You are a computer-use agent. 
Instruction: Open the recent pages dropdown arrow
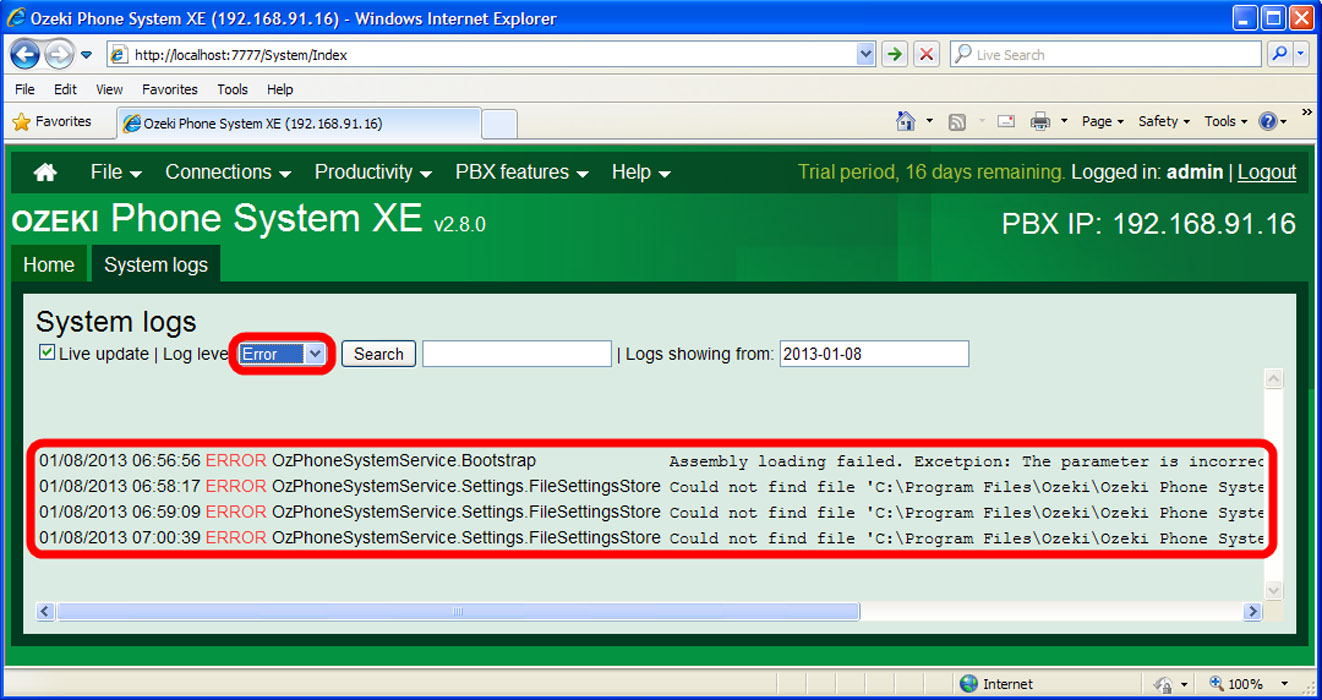[x=86, y=55]
